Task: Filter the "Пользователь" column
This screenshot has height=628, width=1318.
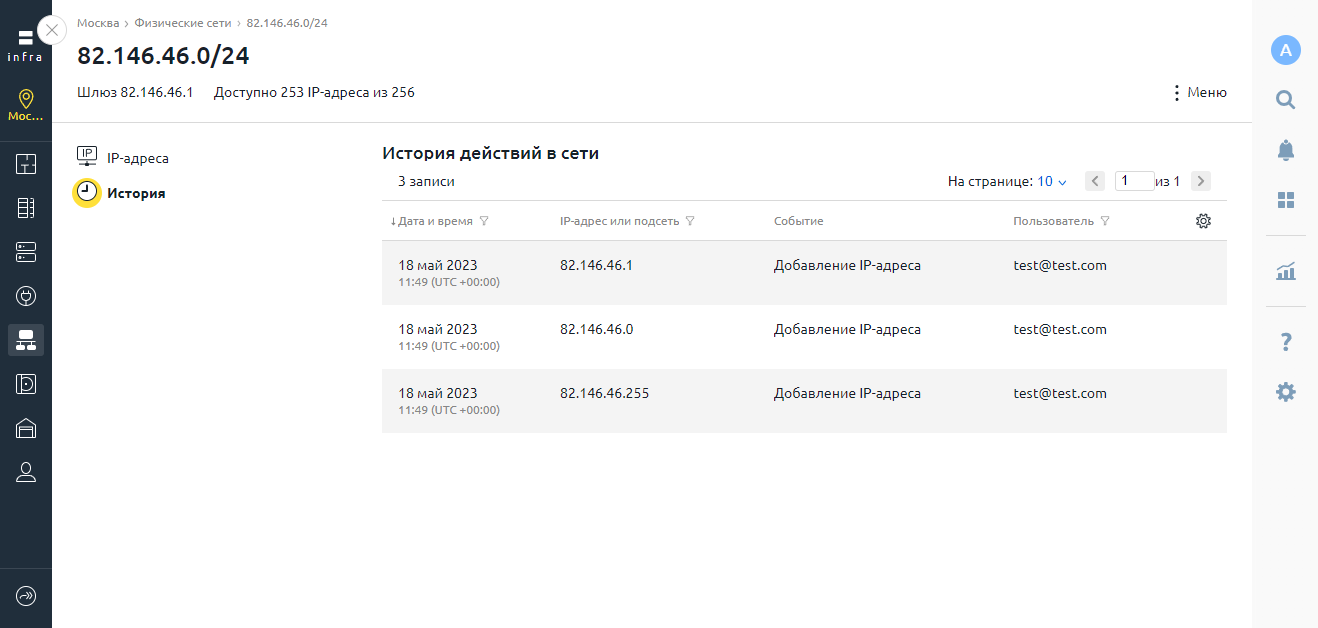Action: (1104, 221)
